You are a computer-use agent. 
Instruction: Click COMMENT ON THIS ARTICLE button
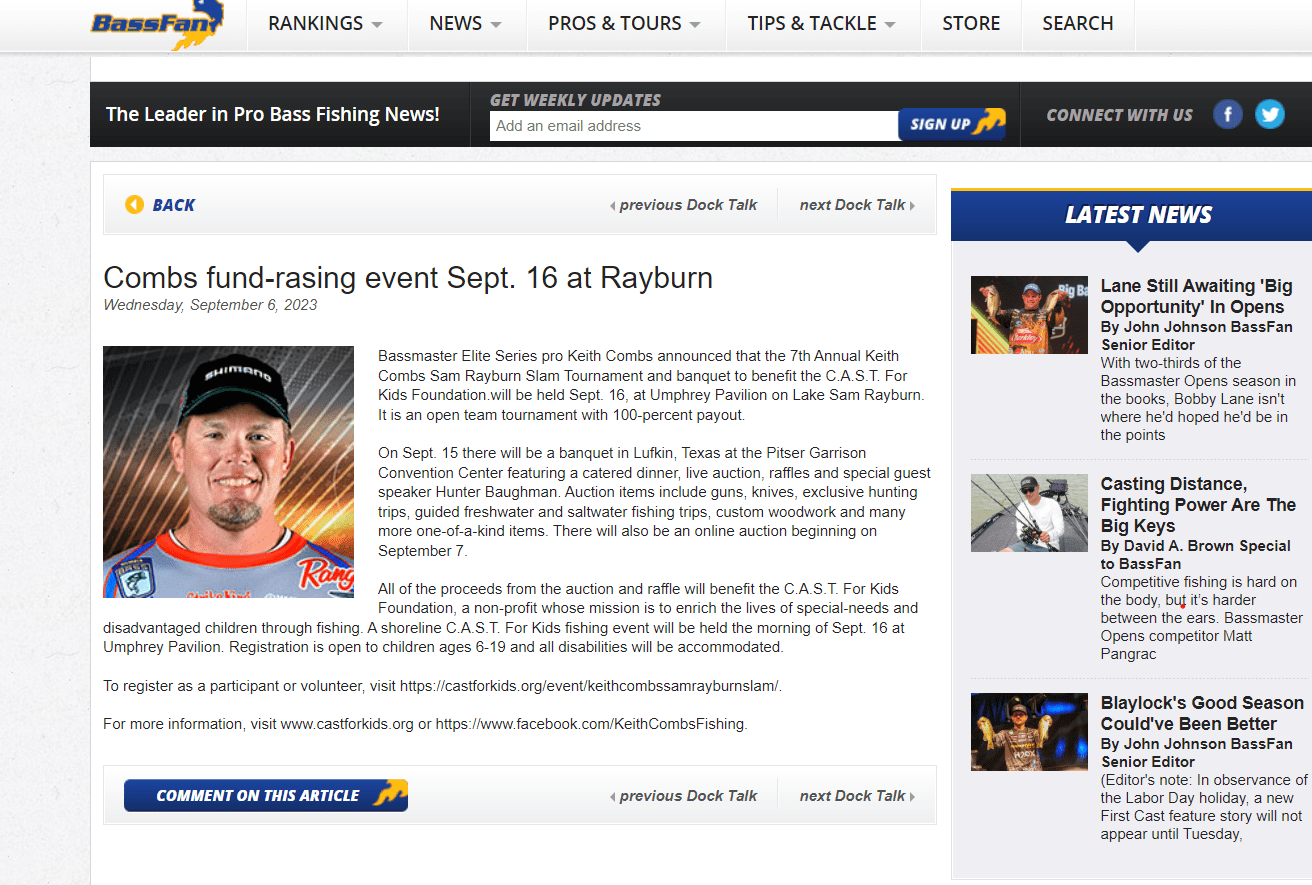[x=266, y=796]
